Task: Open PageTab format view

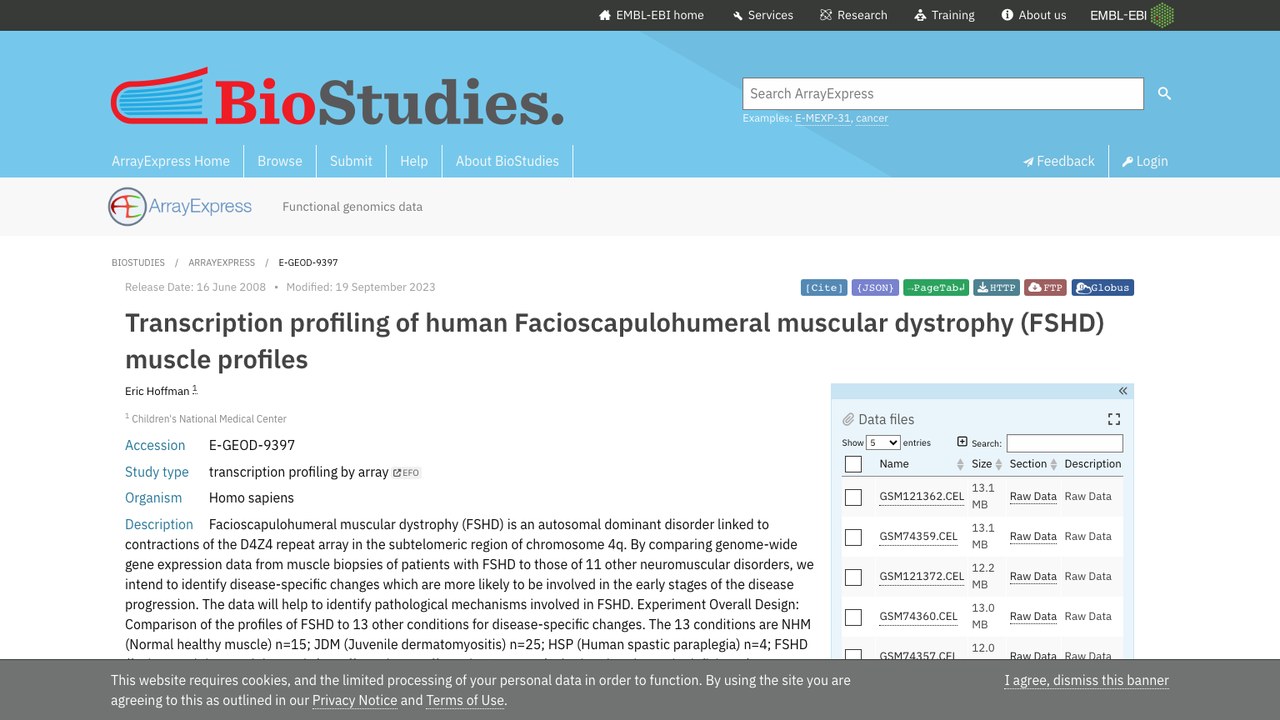Action: click(936, 288)
